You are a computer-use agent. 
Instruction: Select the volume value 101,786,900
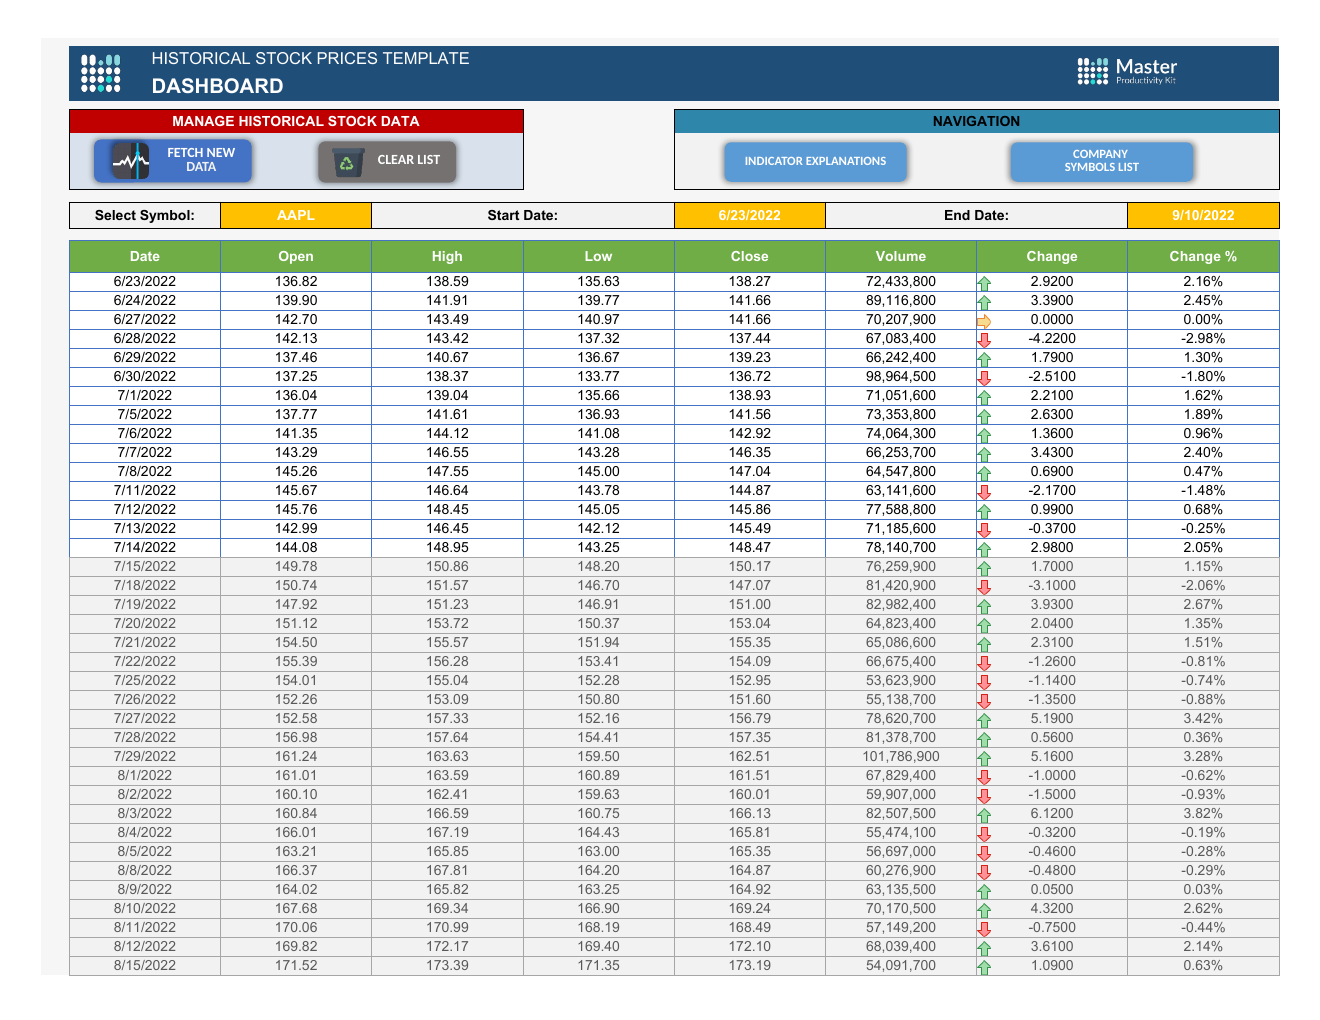coord(901,757)
